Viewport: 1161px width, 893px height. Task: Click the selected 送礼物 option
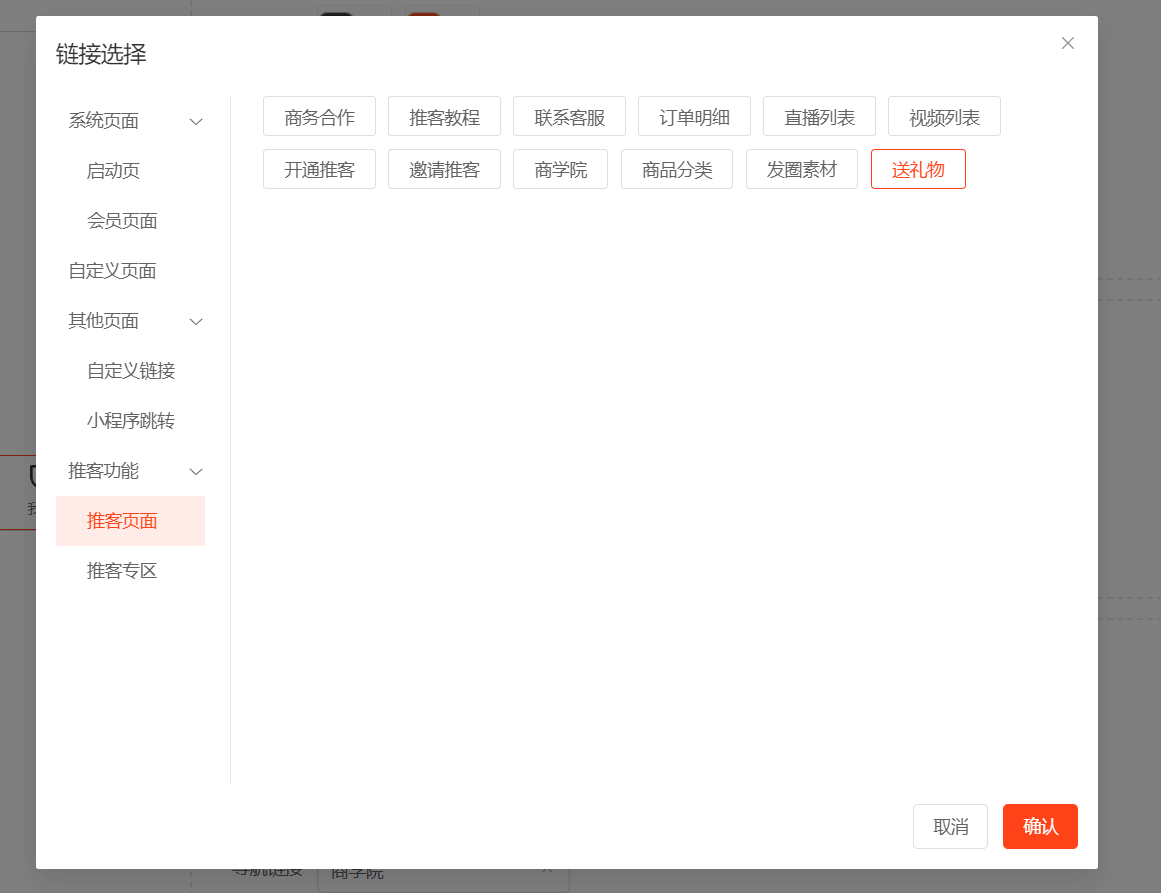click(918, 170)
